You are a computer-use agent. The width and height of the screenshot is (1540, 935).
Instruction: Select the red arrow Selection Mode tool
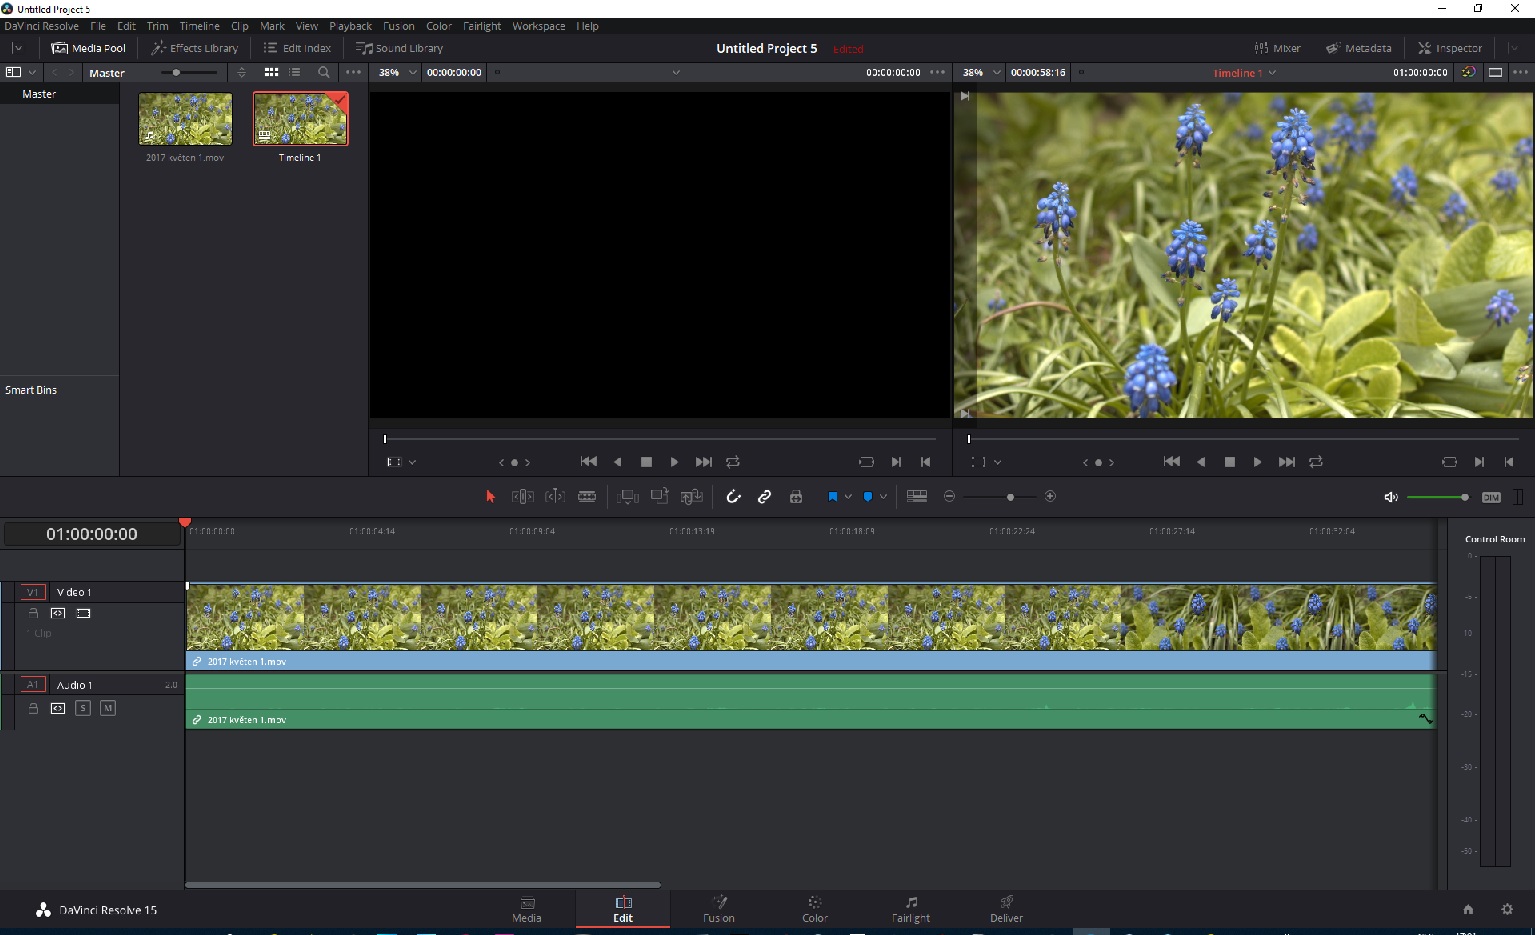(490, 497)
